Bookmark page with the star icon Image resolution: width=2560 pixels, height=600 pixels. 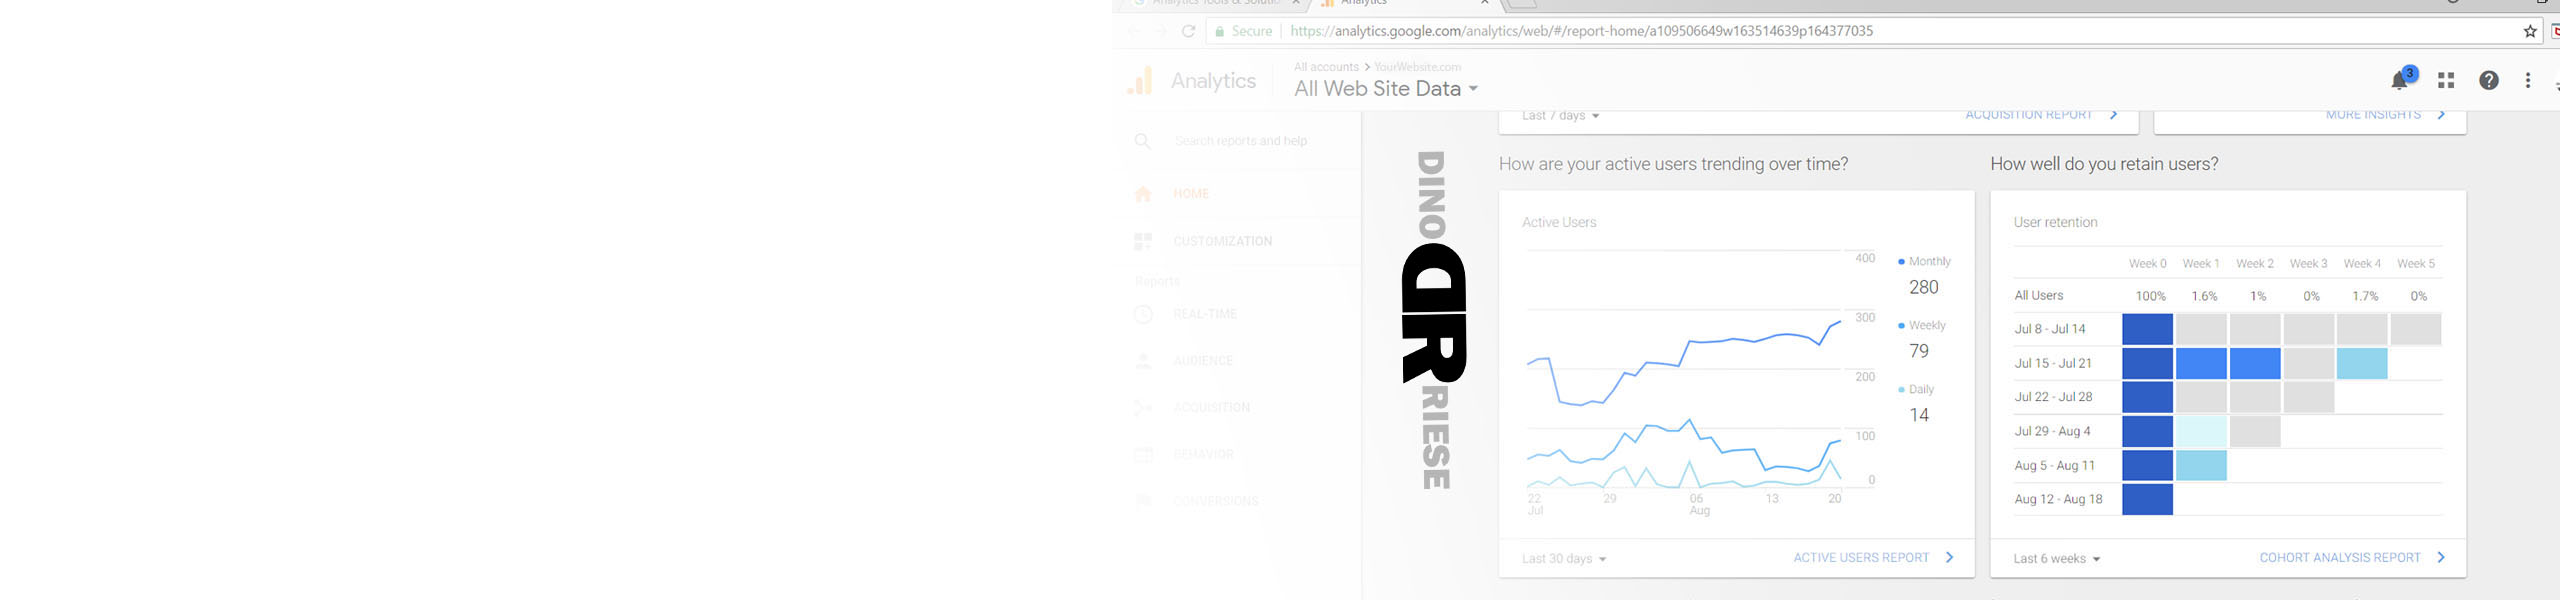pos(2530,32)
